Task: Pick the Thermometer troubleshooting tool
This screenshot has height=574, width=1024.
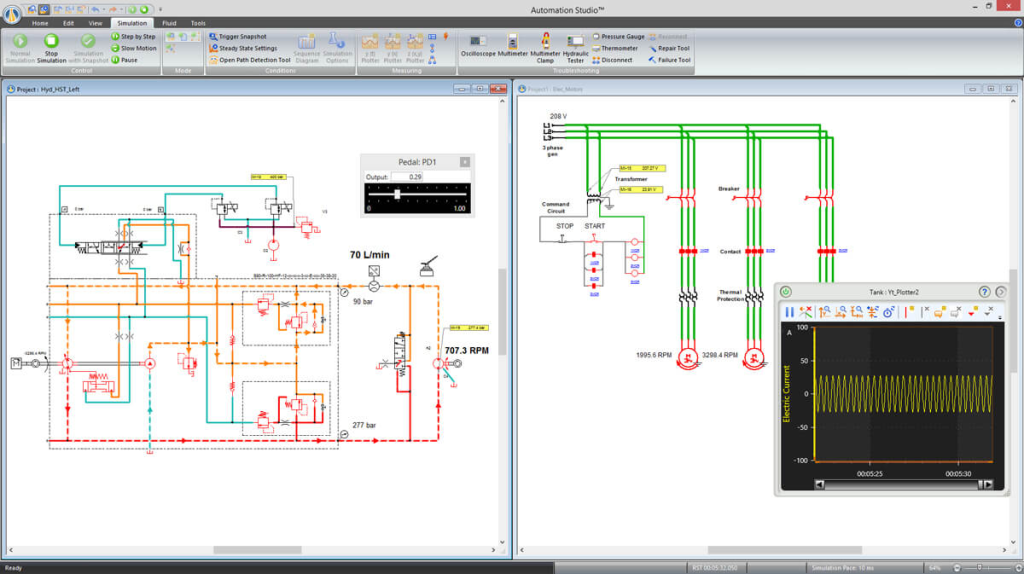Action: point(615,48)
